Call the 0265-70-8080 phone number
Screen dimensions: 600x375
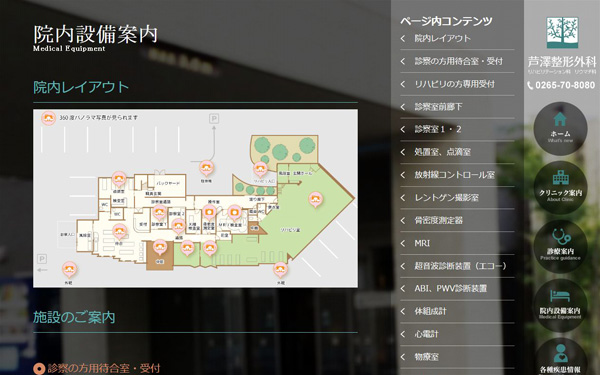(561, 85)
